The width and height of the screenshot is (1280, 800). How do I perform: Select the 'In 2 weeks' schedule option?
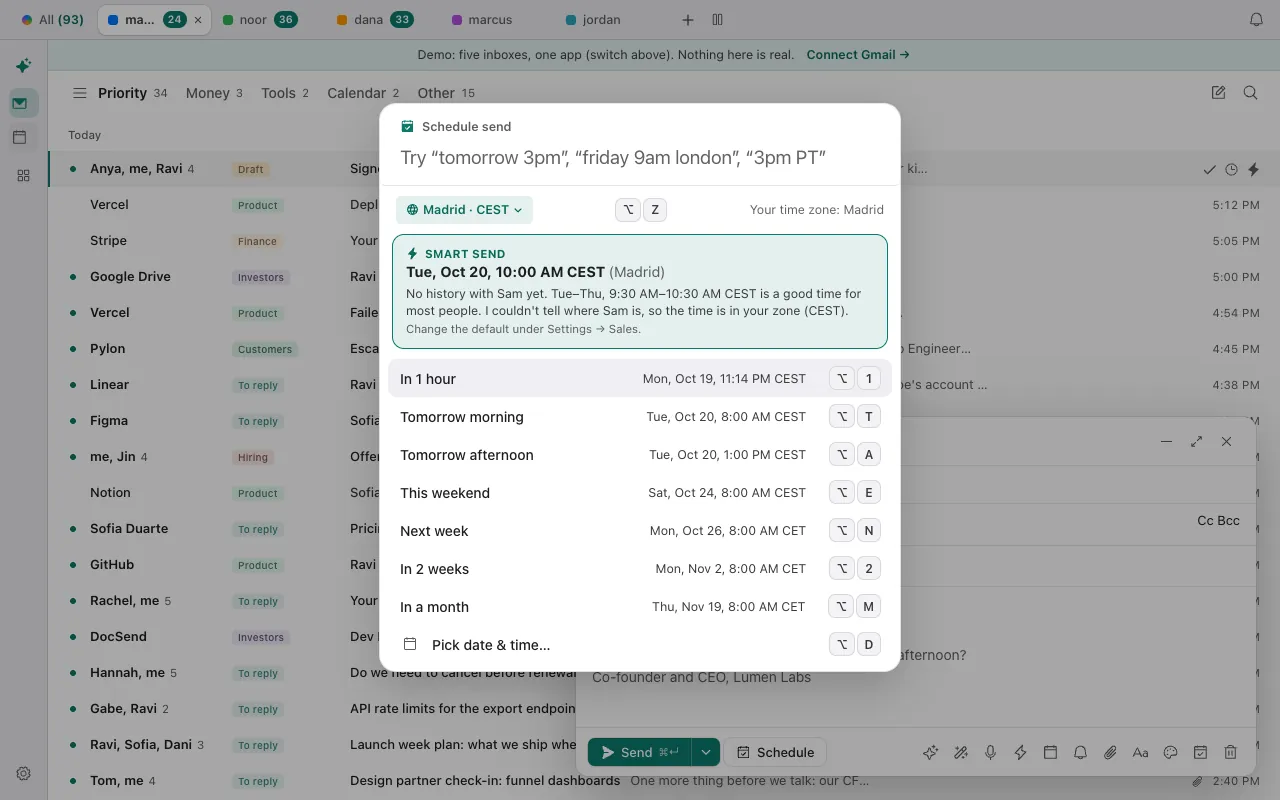640,569
